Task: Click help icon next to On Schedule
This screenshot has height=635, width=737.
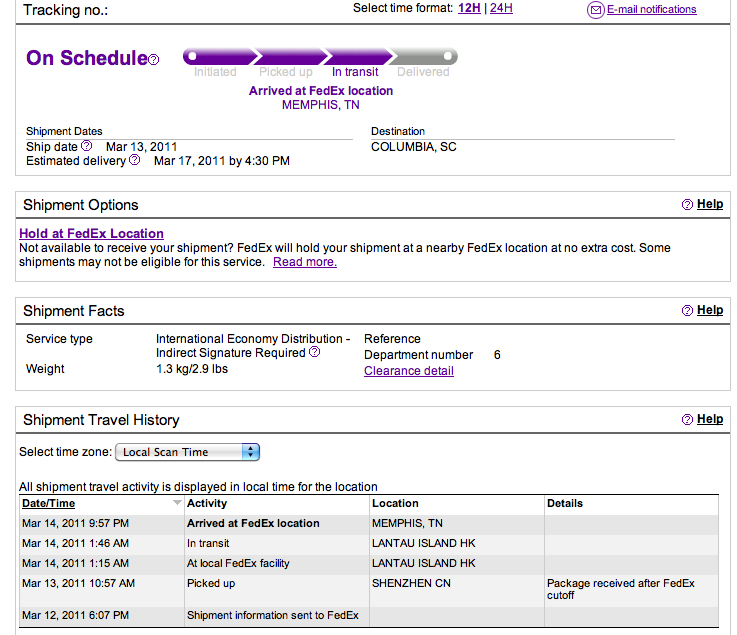Action: point(154,60)
